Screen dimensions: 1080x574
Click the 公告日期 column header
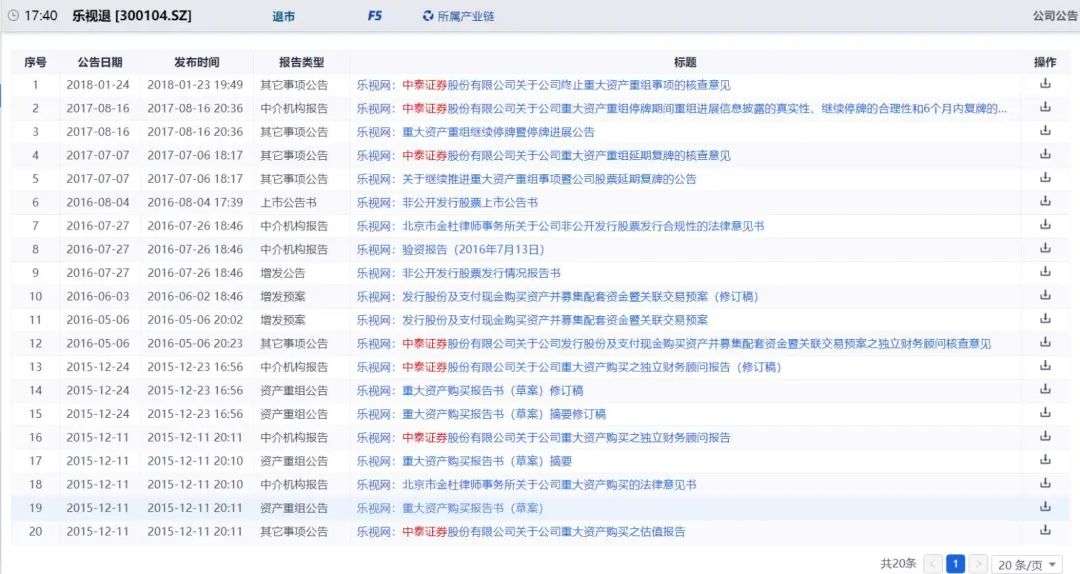pos(100,62)
